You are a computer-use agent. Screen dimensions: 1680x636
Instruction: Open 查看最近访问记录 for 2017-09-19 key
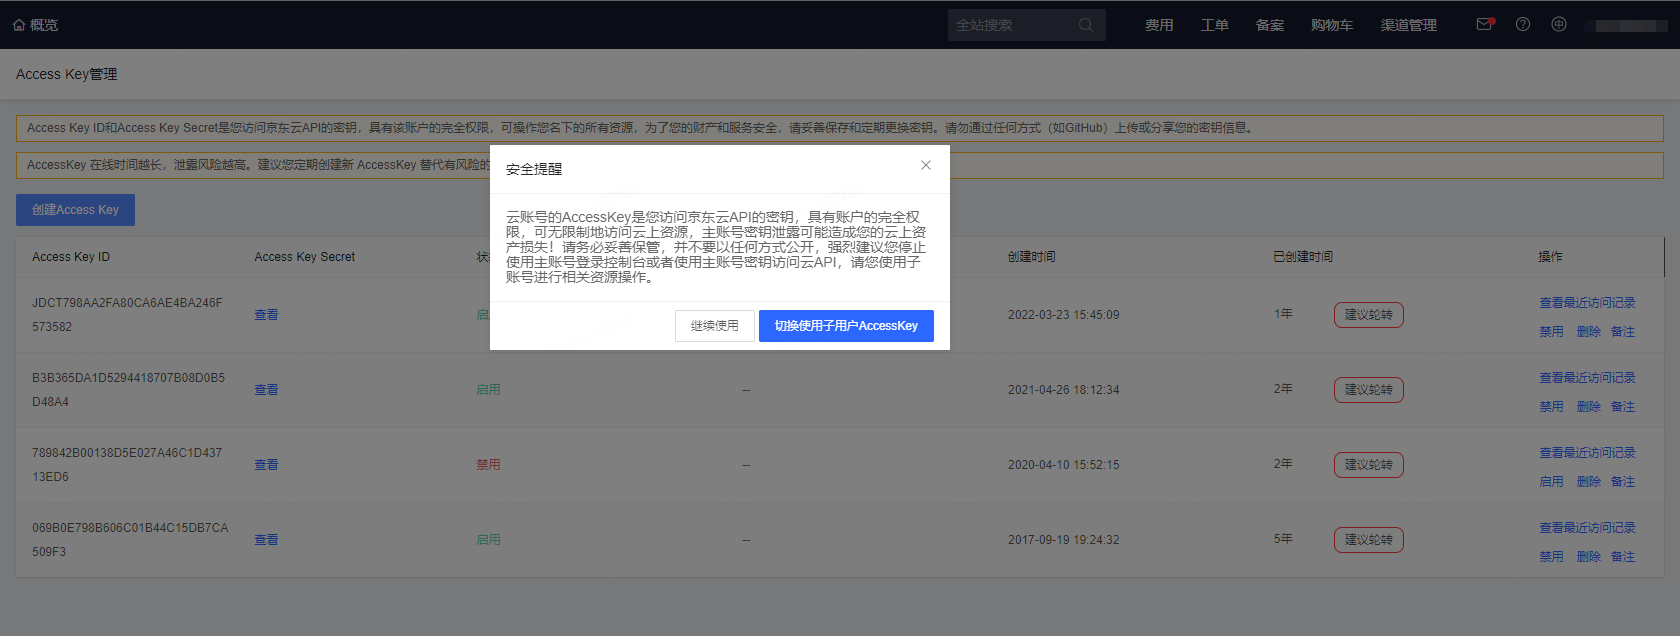point(1587,528)
